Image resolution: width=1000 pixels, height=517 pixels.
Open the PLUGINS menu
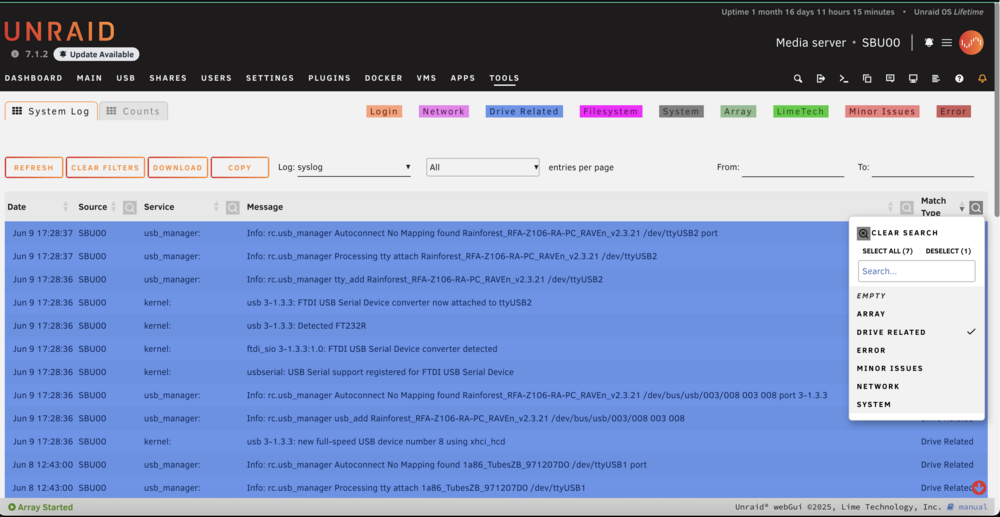pos(330,78)
